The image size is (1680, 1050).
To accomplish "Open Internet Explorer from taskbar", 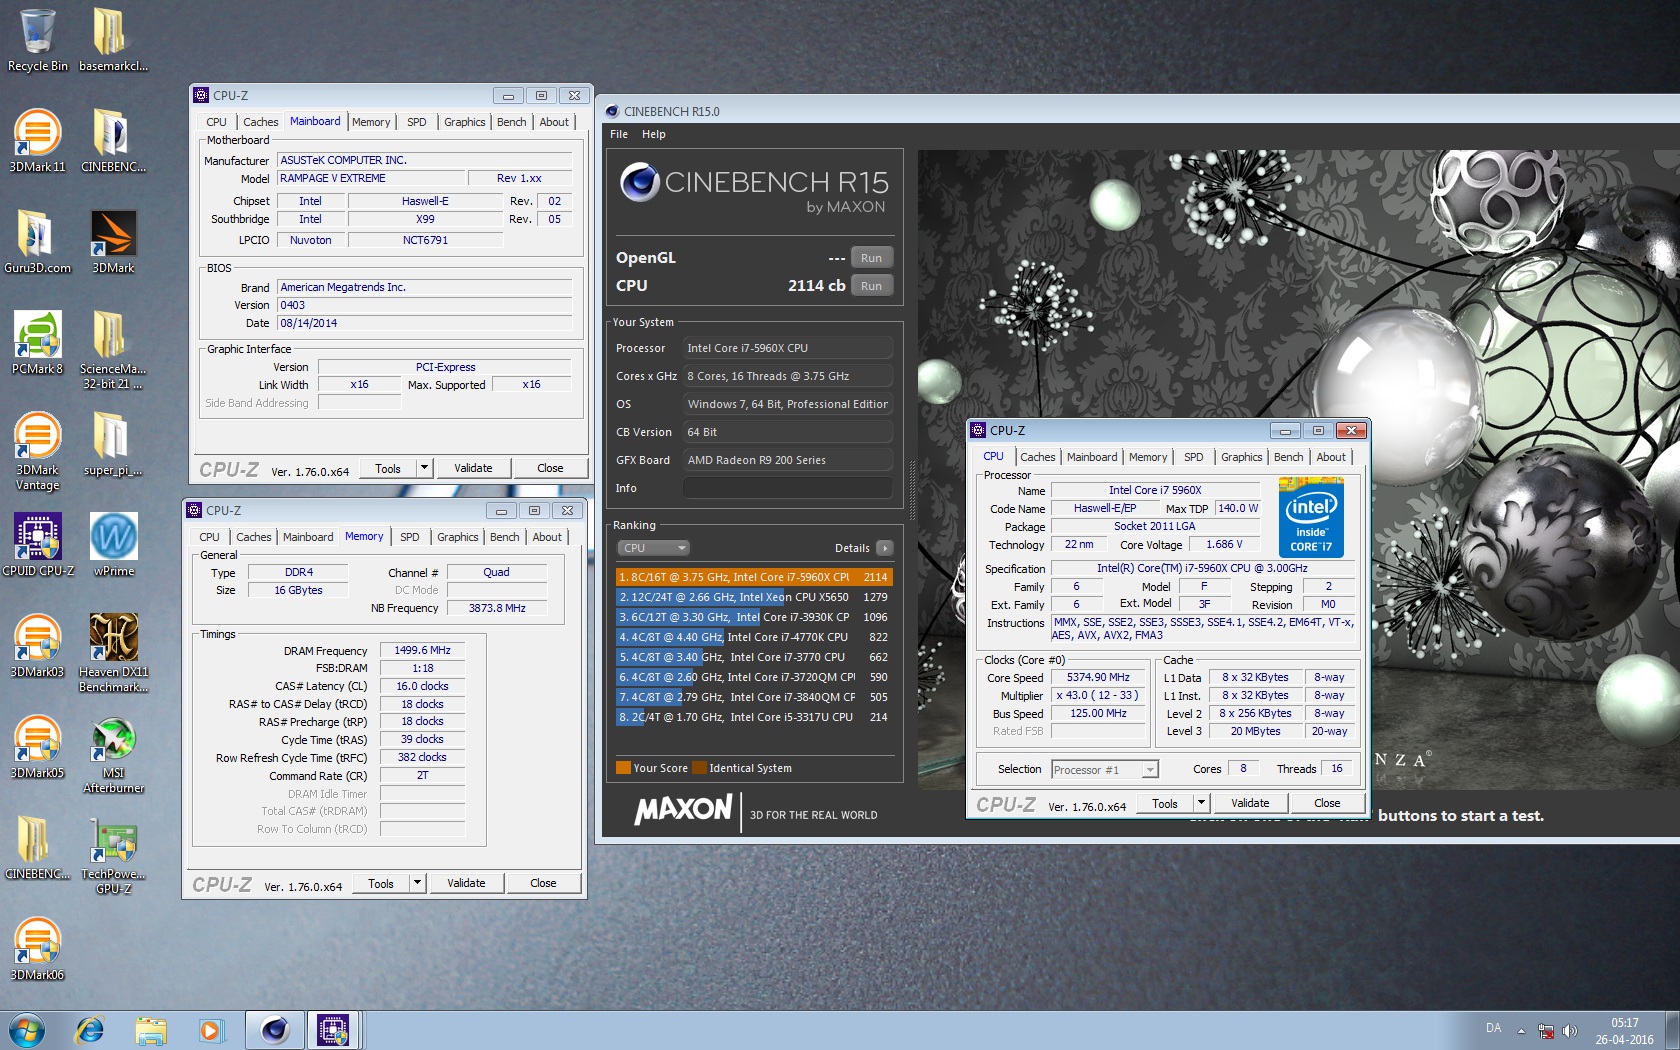I will [90, 1030].
